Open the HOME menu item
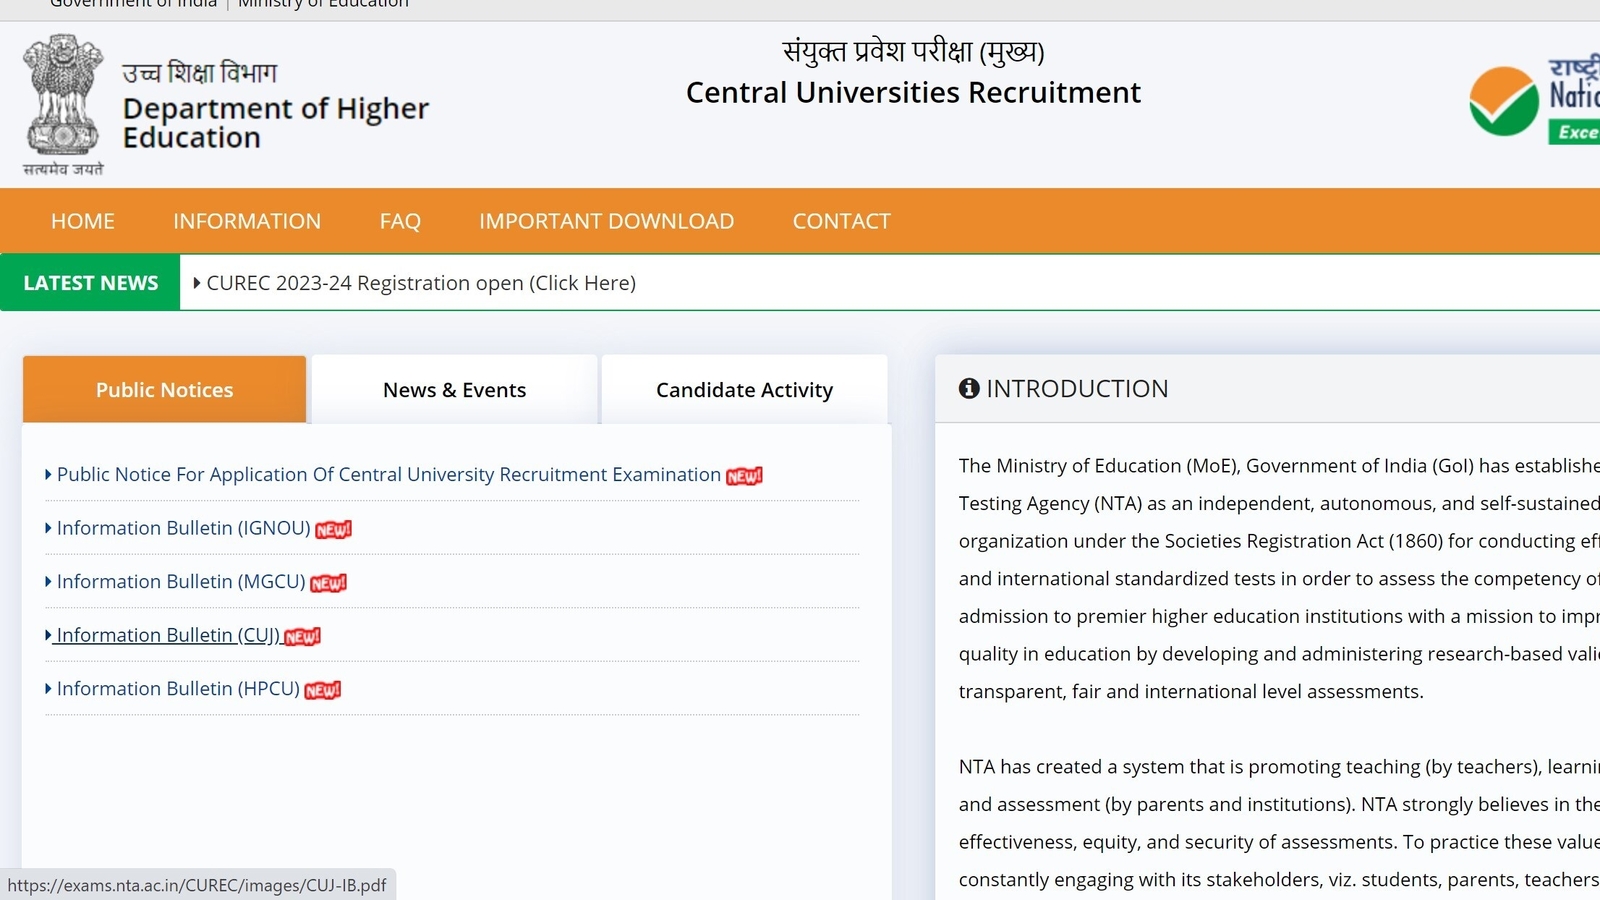 [83, 221]
